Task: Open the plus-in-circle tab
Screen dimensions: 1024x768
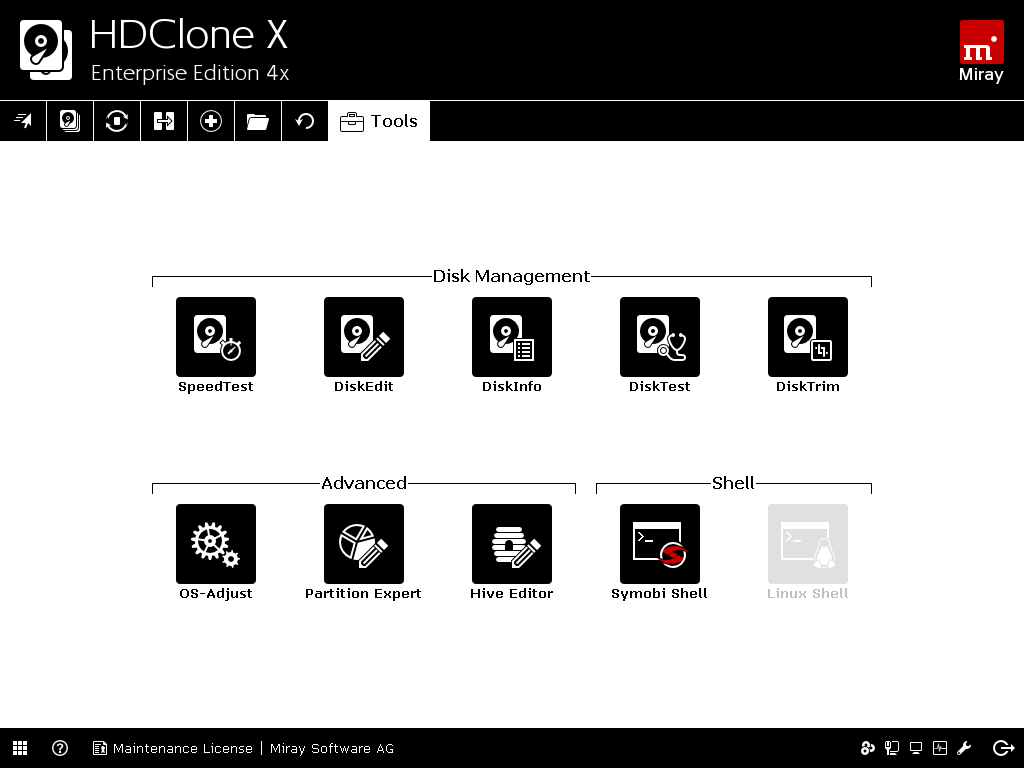Action: tap(211, 121)
